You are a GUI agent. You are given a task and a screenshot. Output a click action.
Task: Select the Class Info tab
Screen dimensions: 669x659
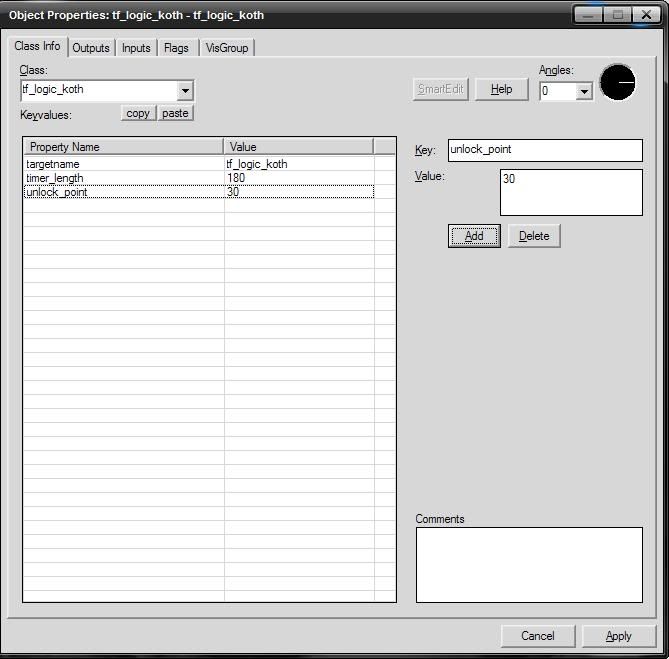pyautogui.click(x=38, y=47)
